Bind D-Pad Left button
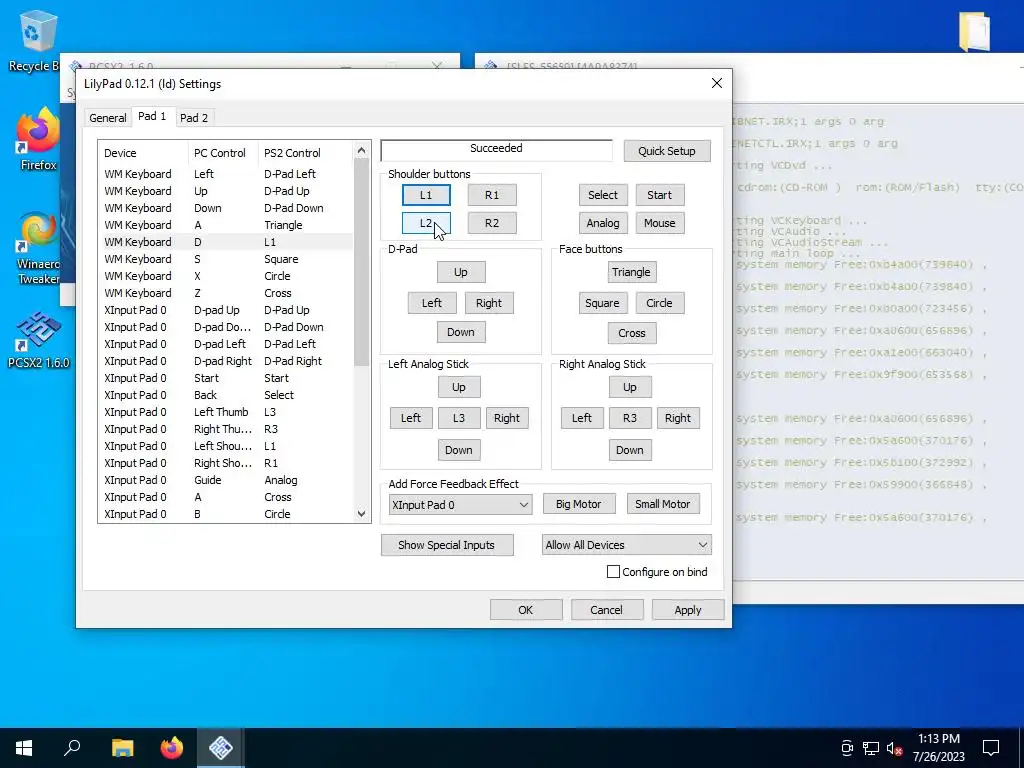Image resolution: width=1024 pixels, height=768 pixels. point(432,302)
